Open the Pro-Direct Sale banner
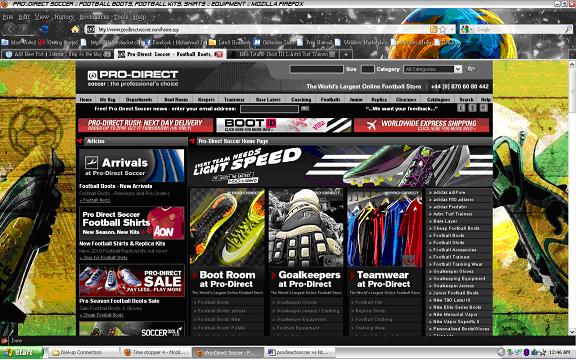 132,281
